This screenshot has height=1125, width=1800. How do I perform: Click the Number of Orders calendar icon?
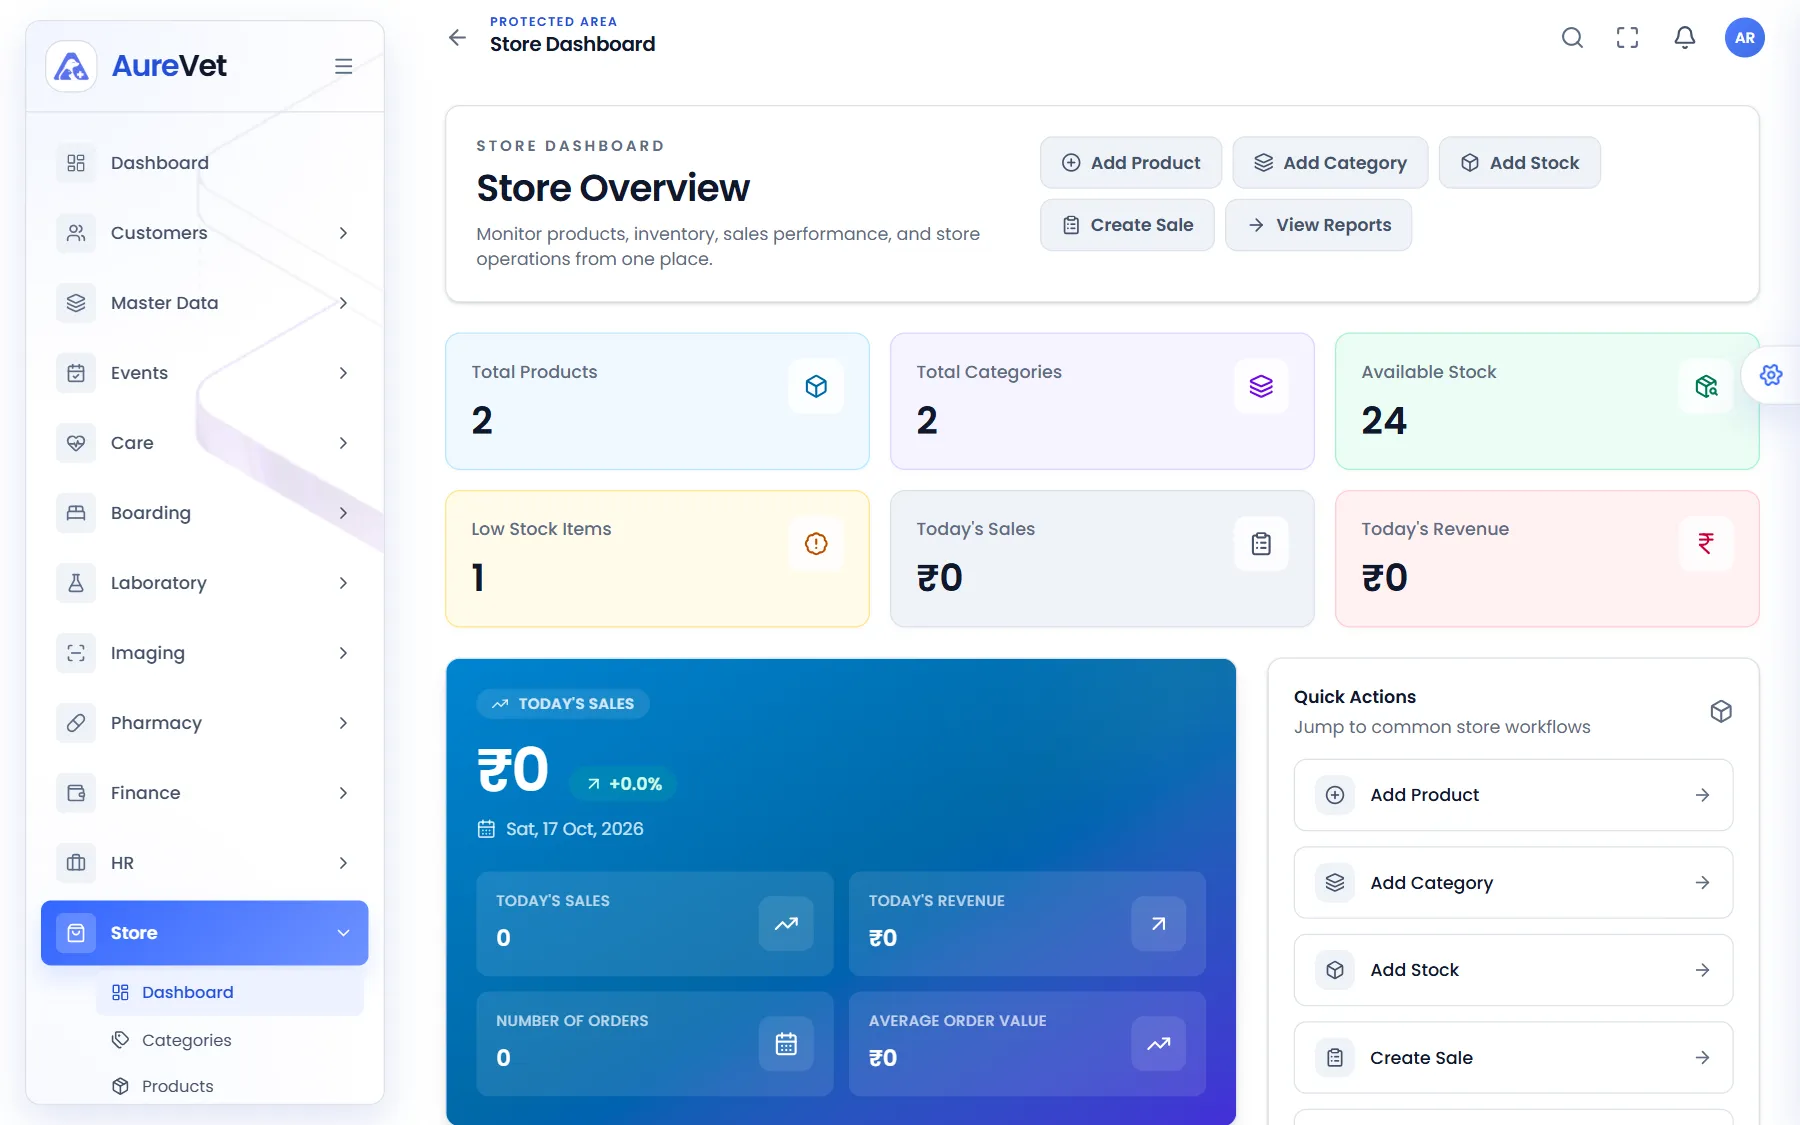[x=786, y=1044]
